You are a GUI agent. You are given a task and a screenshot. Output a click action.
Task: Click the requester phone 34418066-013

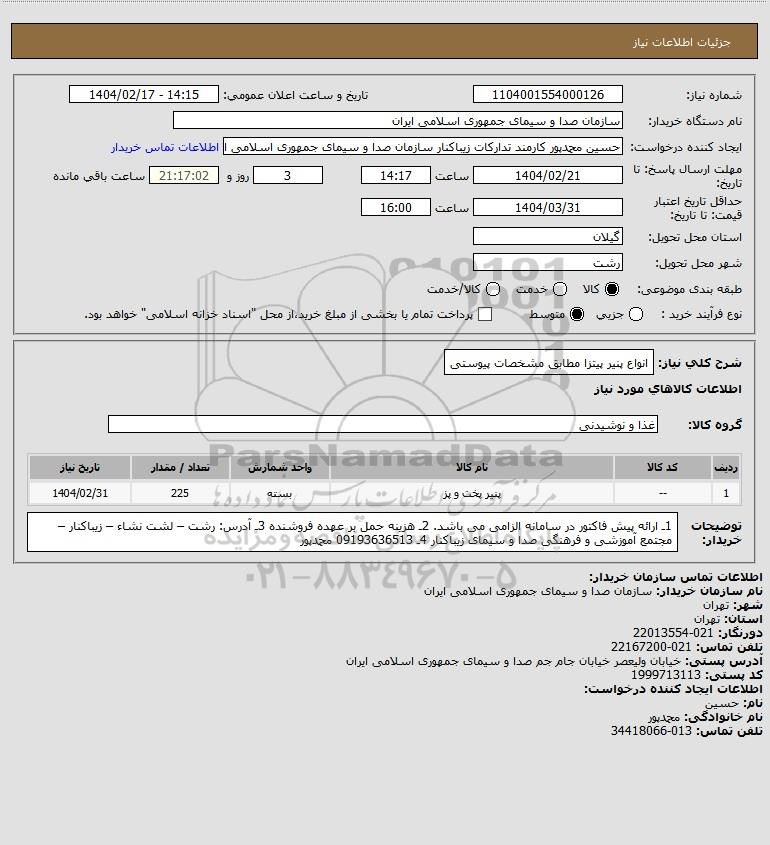point(651,731)
